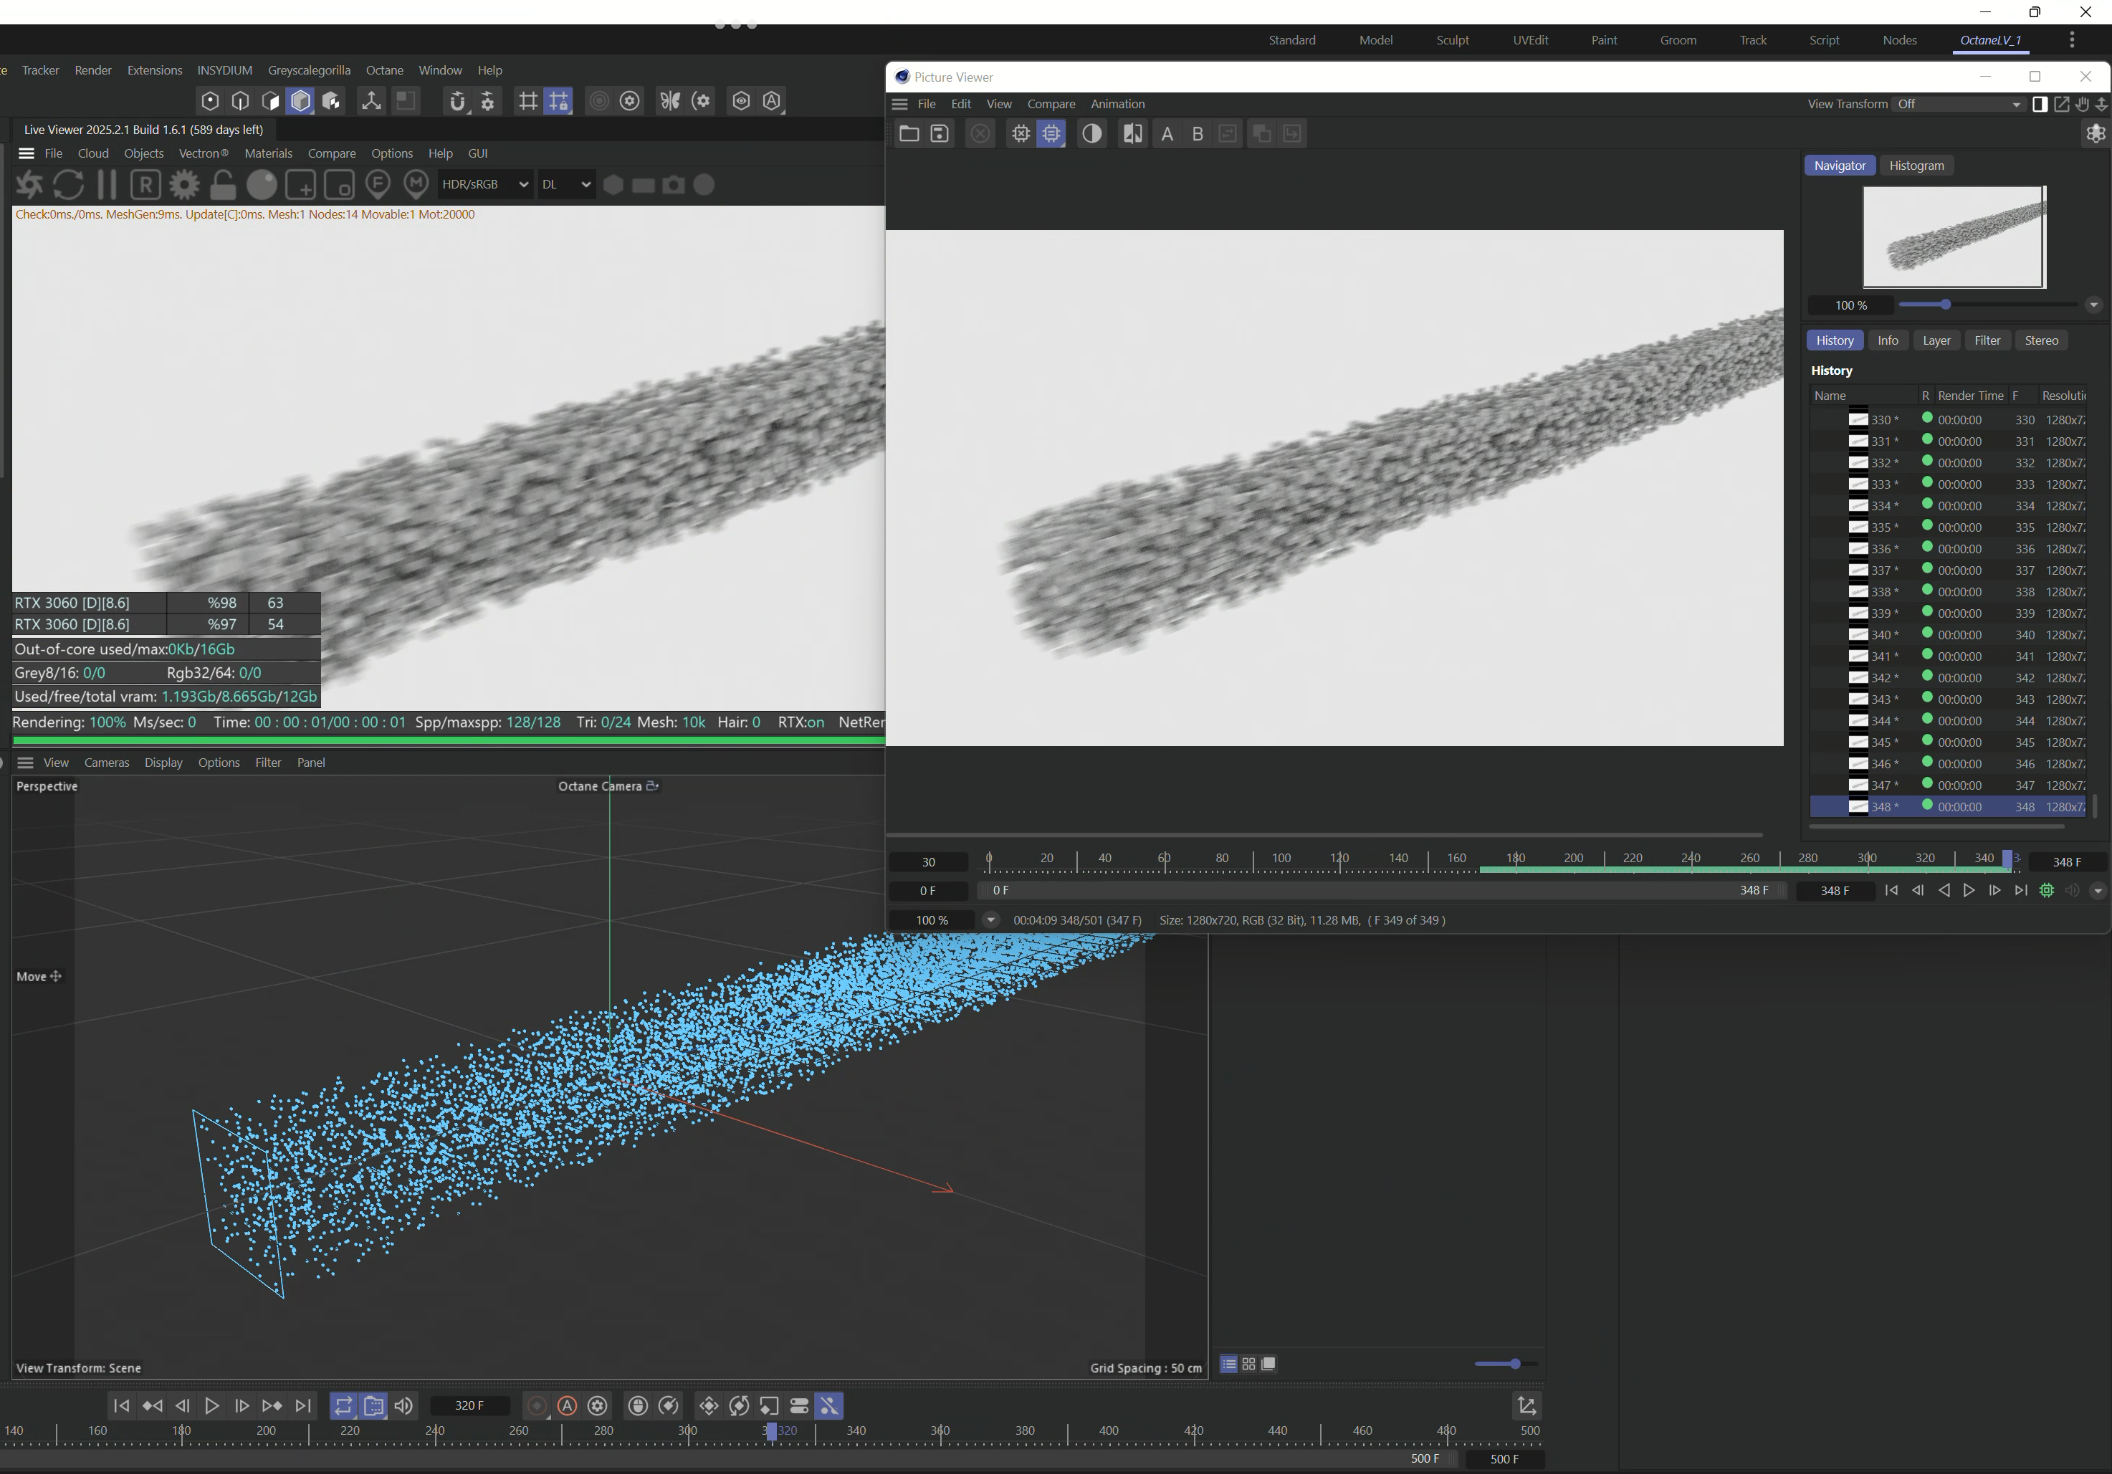Open the Layer tab in Picture Viewer

tap(1936, 341)
